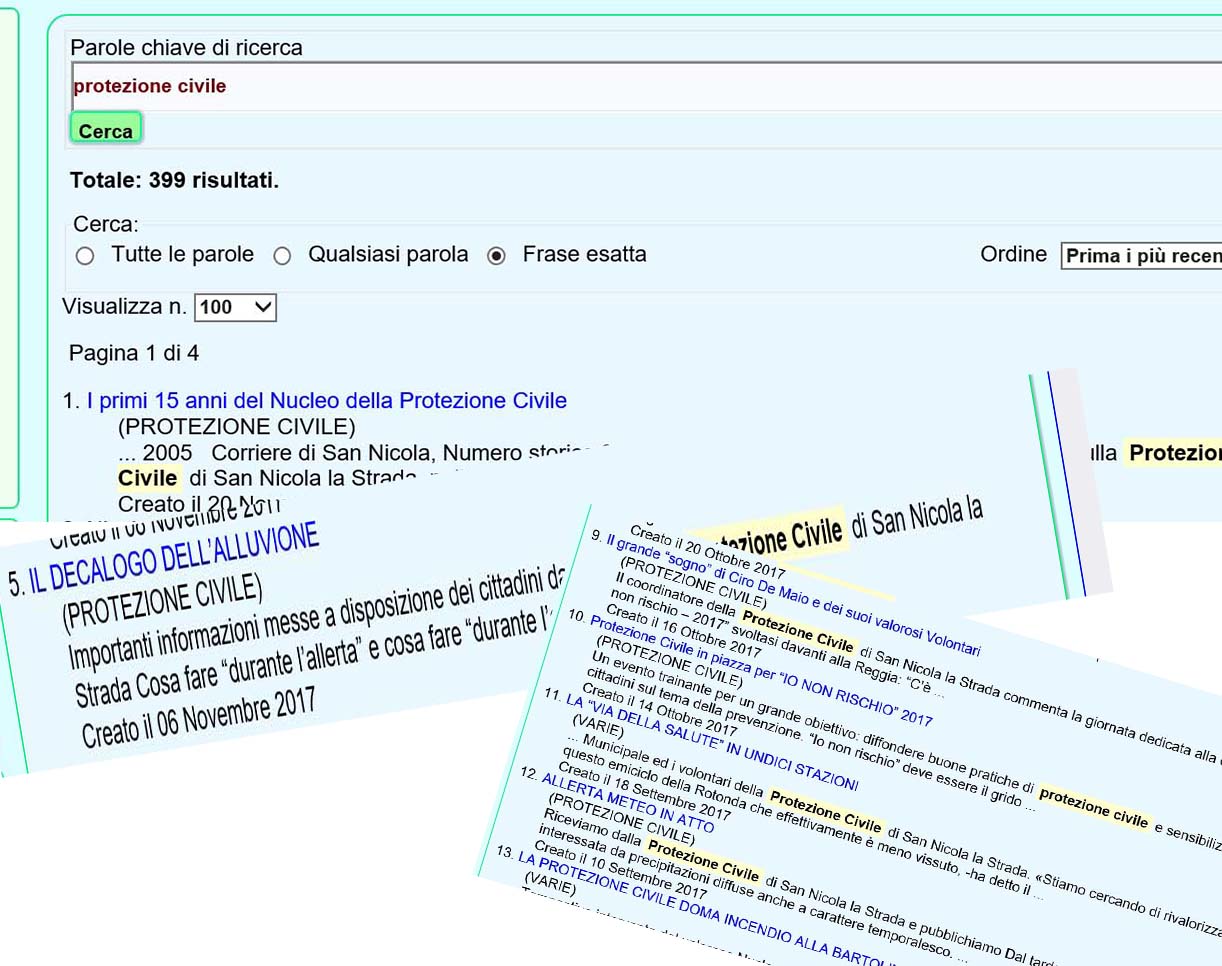Choose the "Frase esatta" radio option
Image resolution: width=1222 pixels, height=966 pixels.
point(496,256)
